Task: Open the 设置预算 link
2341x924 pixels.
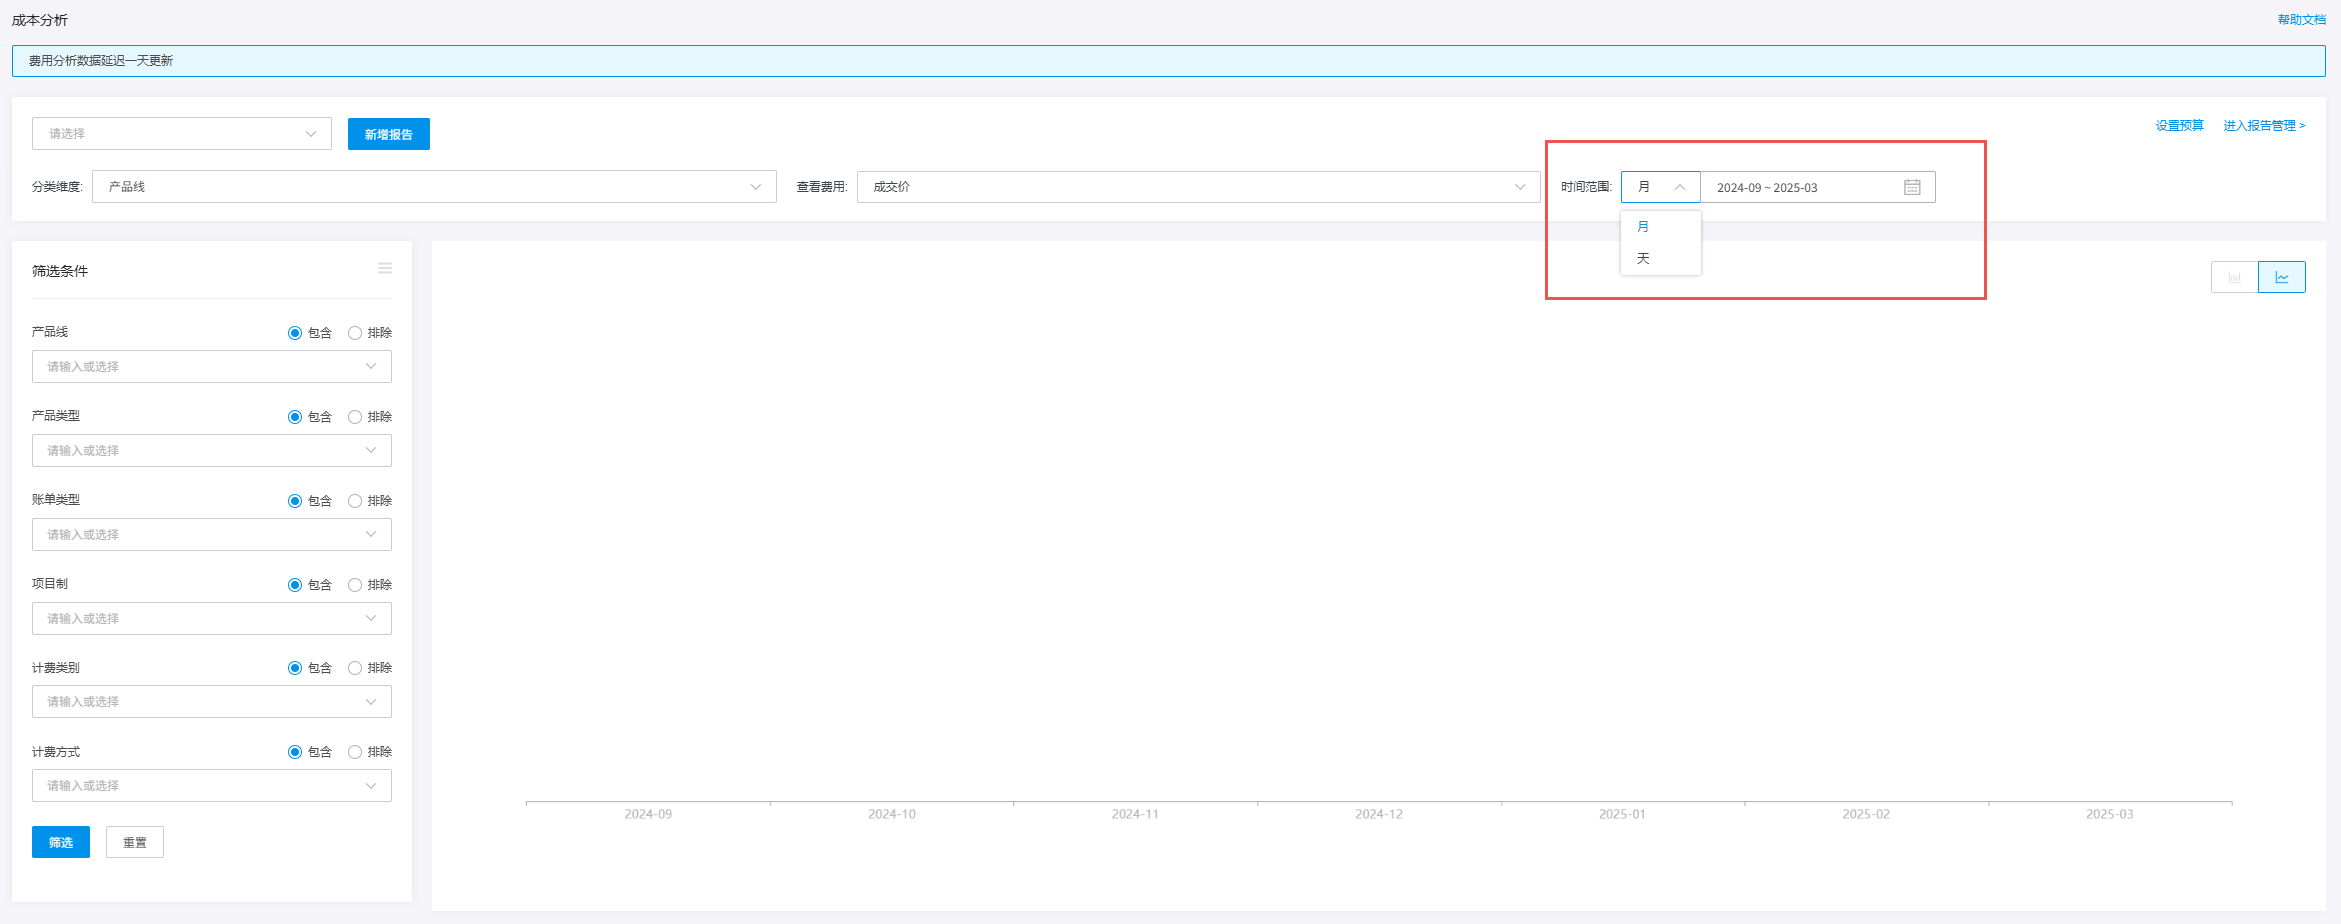Action: pyautogui.click(x=2179, y=126)
